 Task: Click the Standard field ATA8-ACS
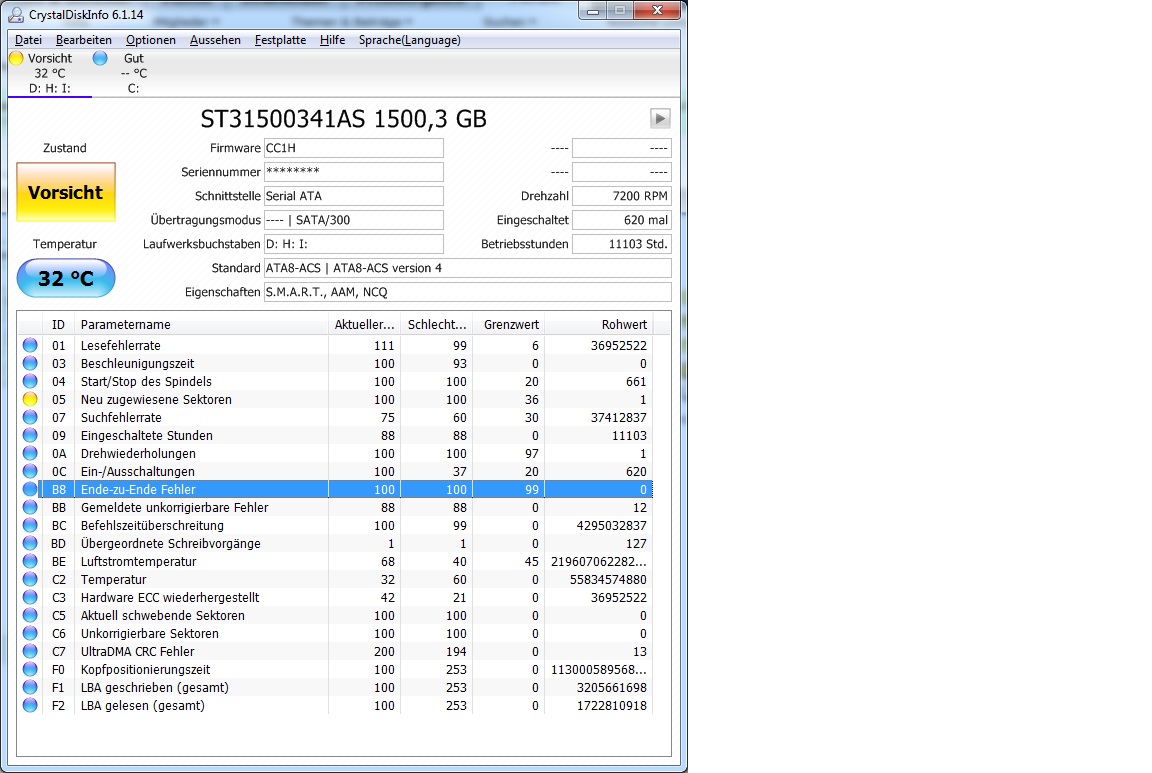(x=468, y=268)
